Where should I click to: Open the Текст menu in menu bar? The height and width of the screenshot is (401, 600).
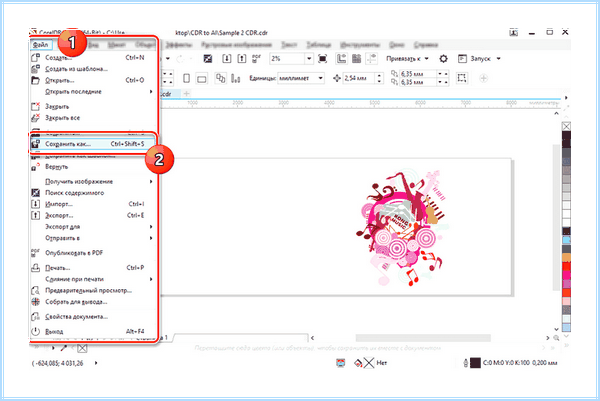(x=289, y=45)
